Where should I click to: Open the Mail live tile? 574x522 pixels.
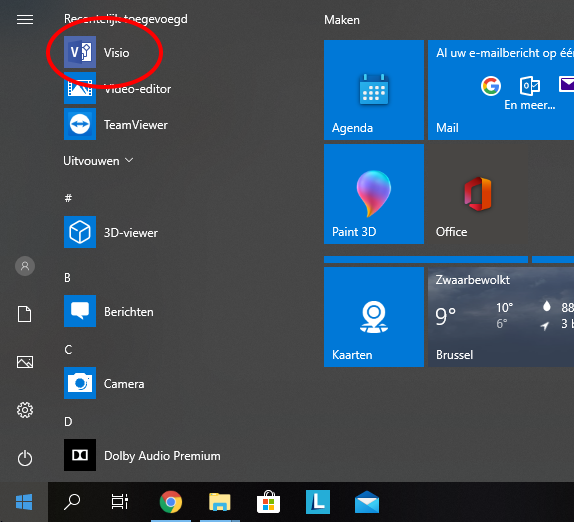(501, 90)
